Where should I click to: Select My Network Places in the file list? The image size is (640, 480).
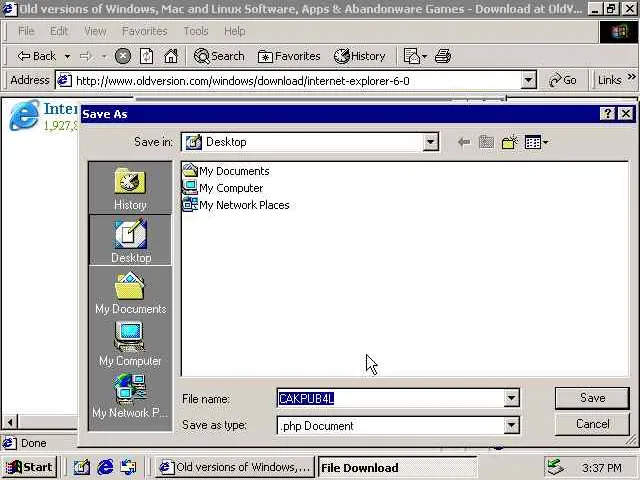tap(236, 205)
